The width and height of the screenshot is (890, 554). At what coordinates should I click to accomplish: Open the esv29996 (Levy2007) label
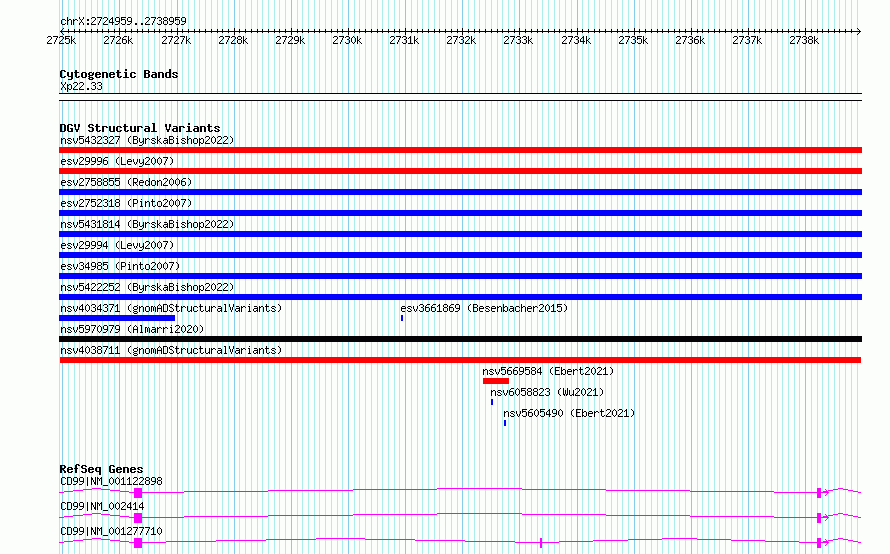117,161
